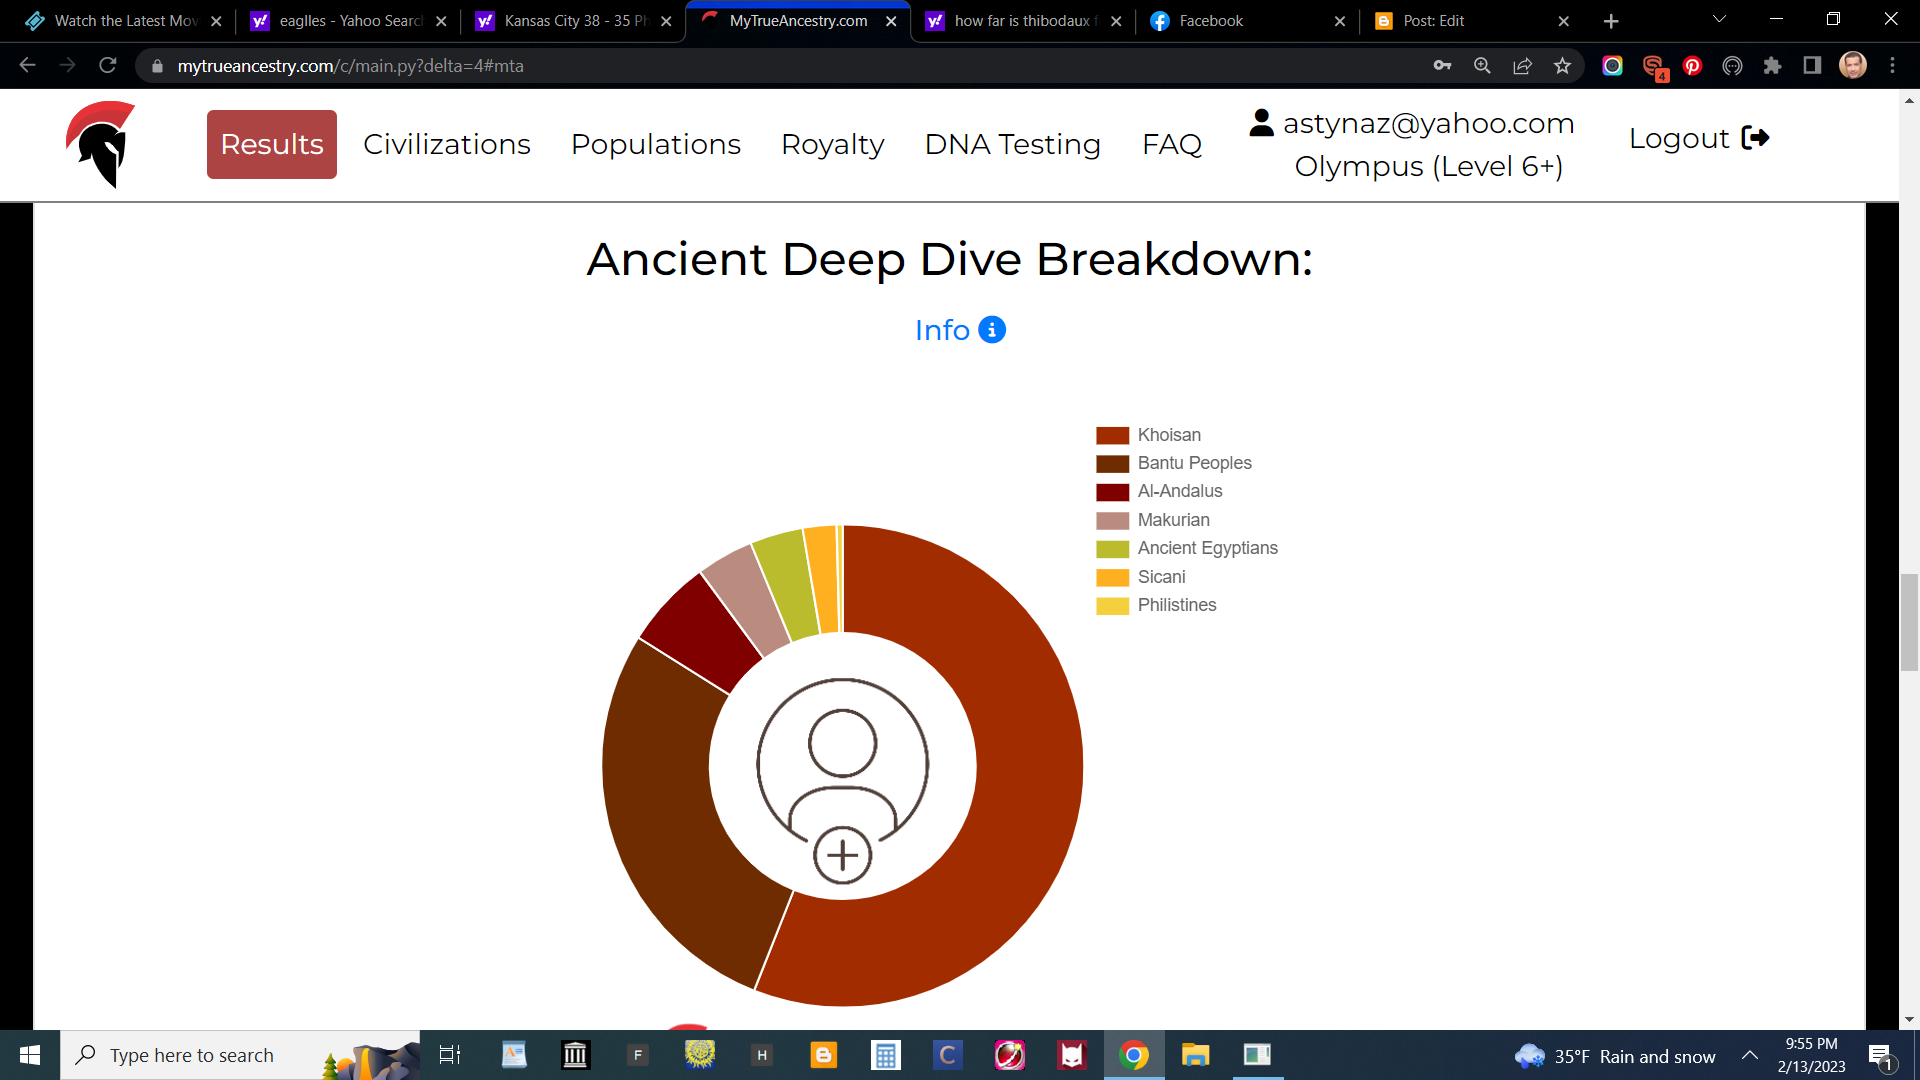The height and width of the screenshot is (1080, 1920).
Task: Open the browser zoom magnifier icon
Action: 1482,66
